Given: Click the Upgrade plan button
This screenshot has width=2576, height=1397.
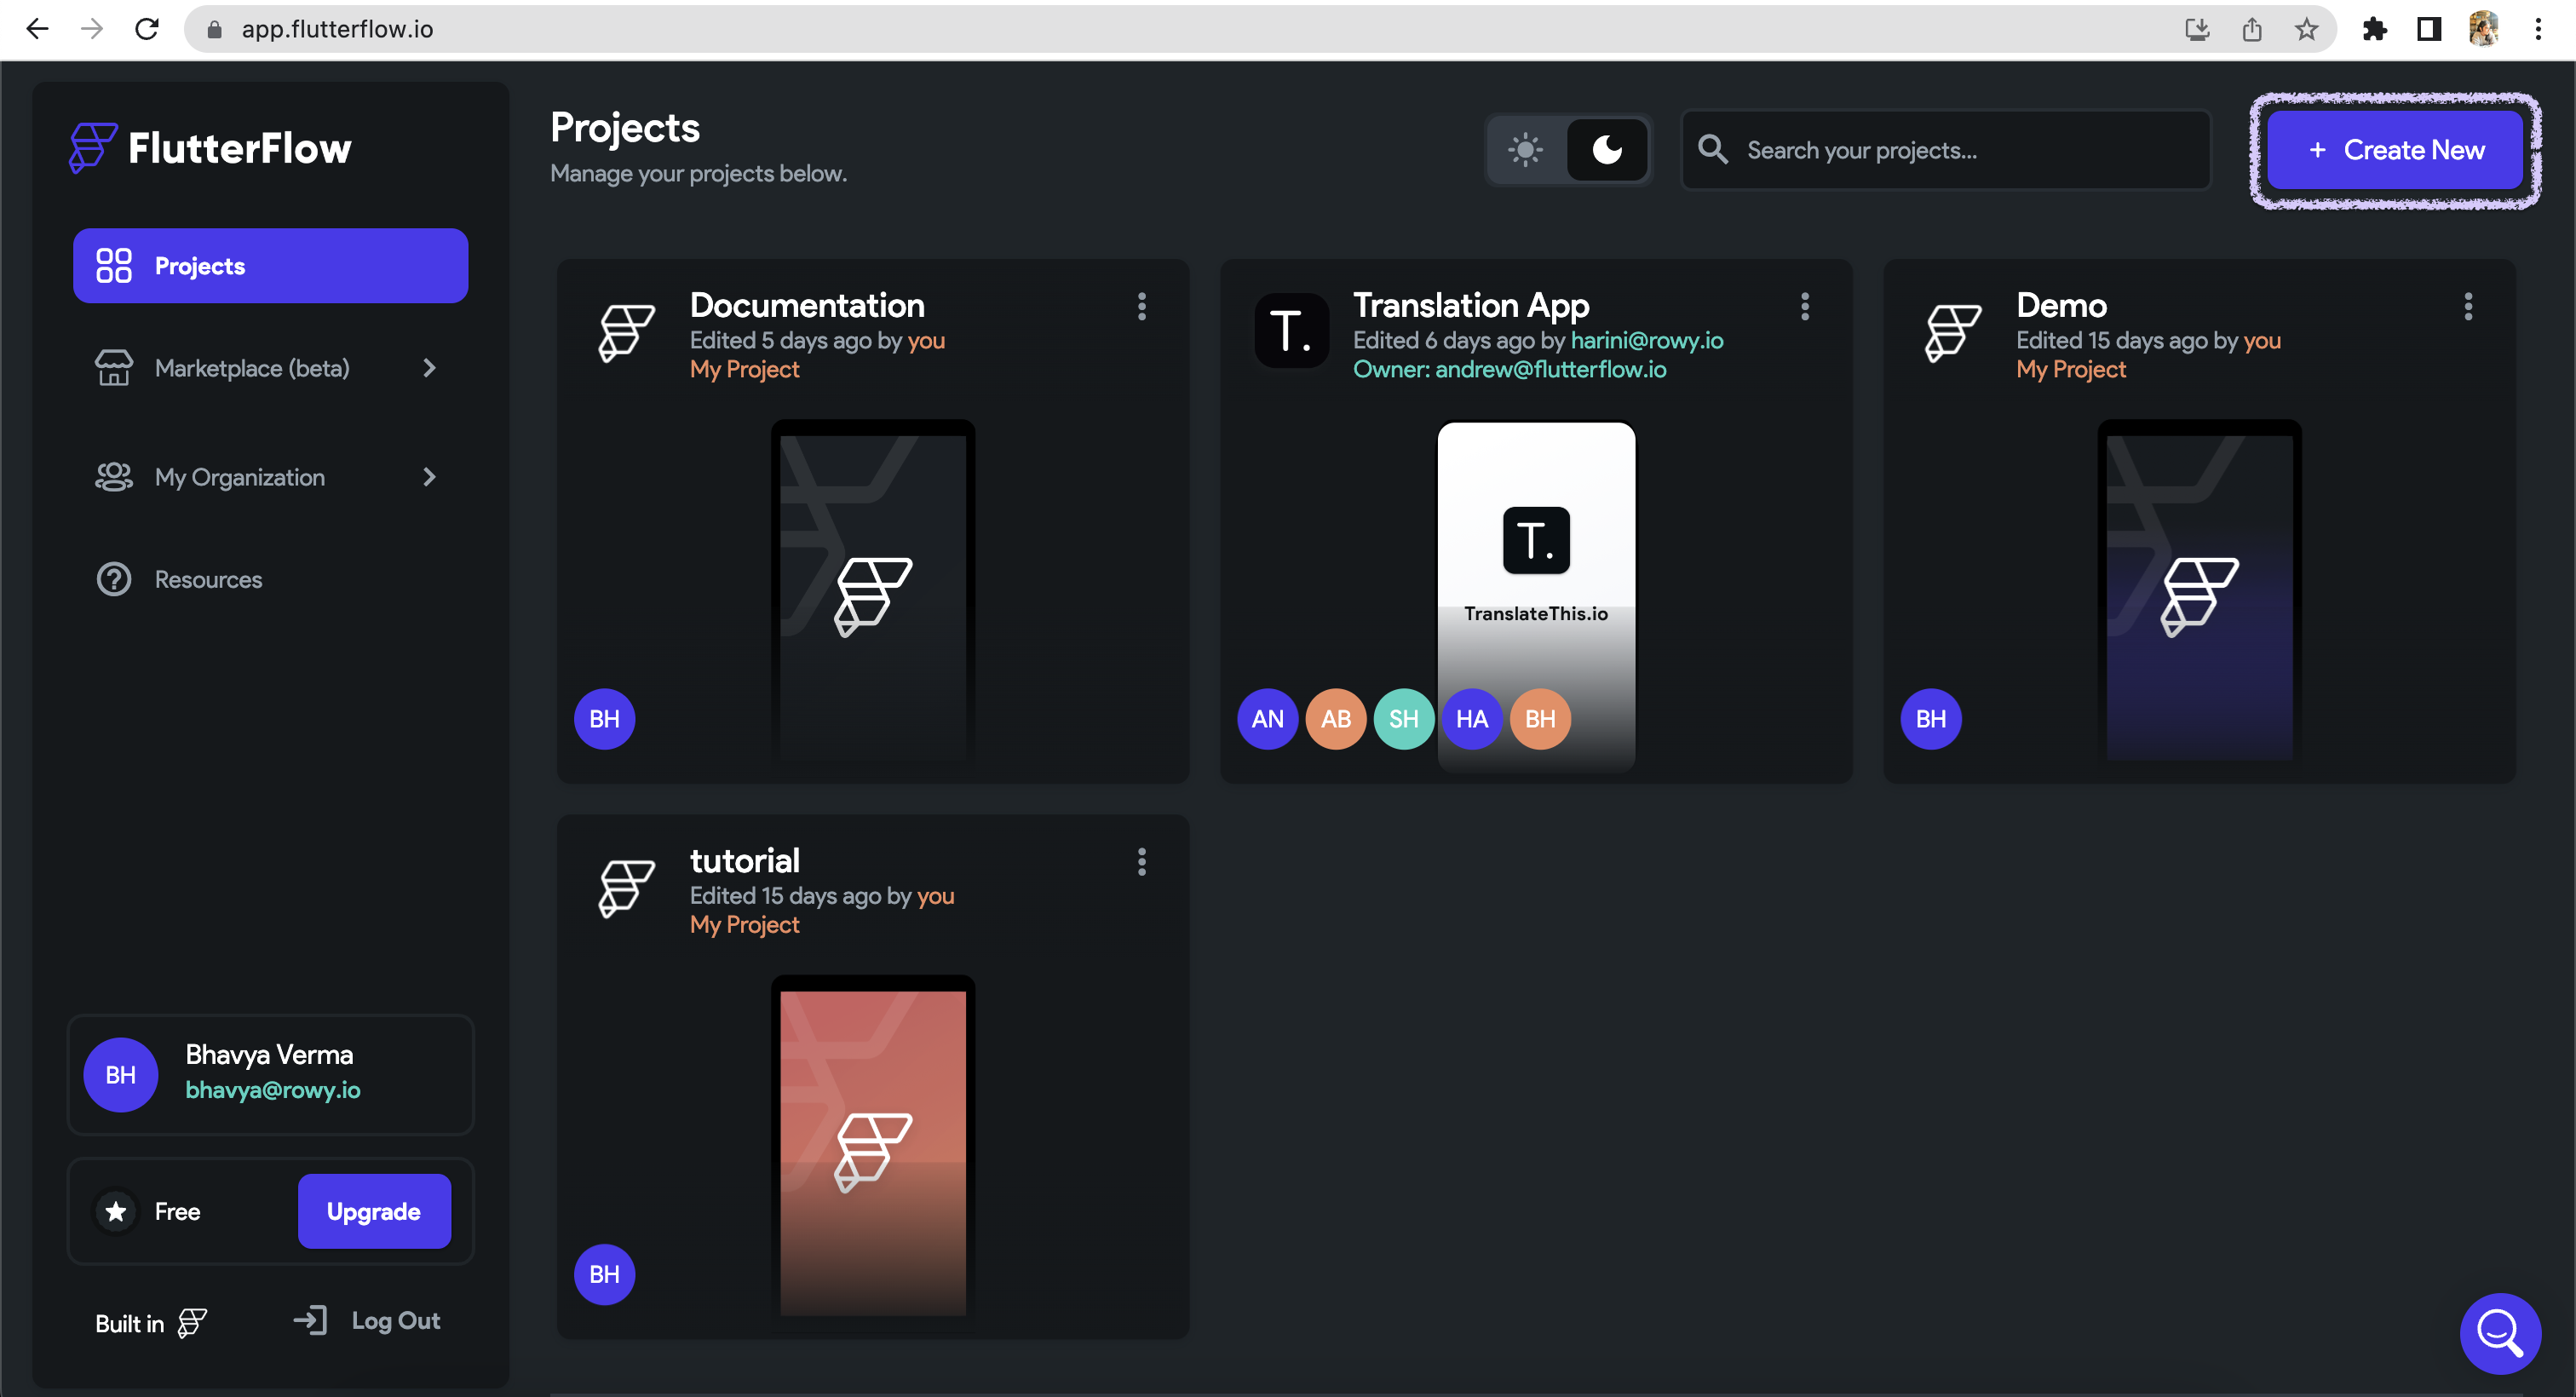Looking at the screenshot, I should coord(373,1211).
